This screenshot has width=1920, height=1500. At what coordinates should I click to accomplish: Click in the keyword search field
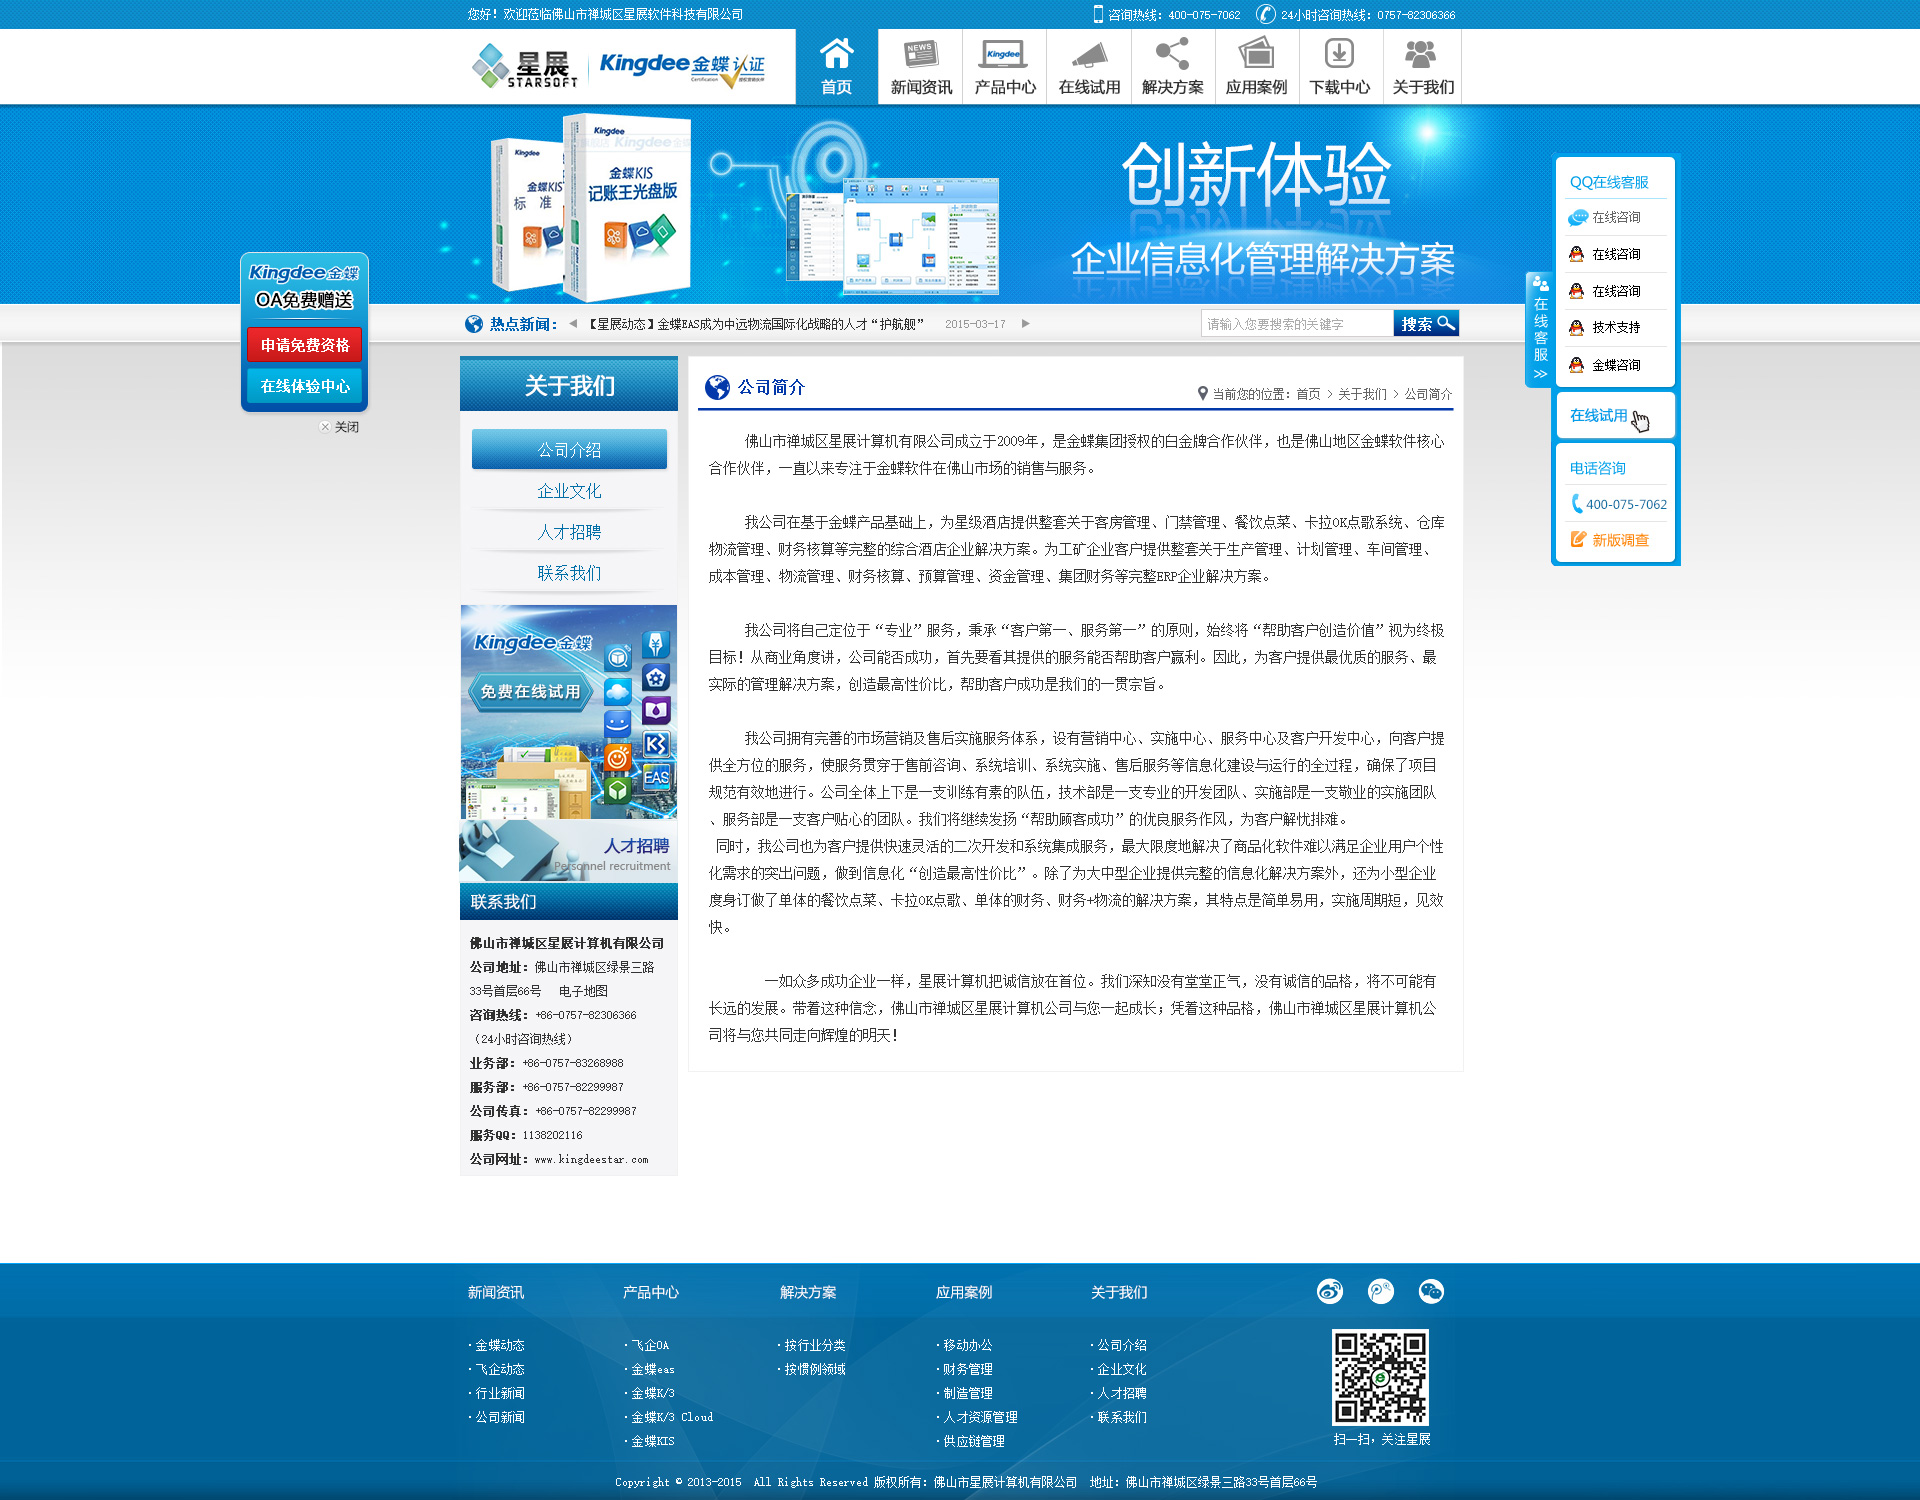(x=1296, y=324)
